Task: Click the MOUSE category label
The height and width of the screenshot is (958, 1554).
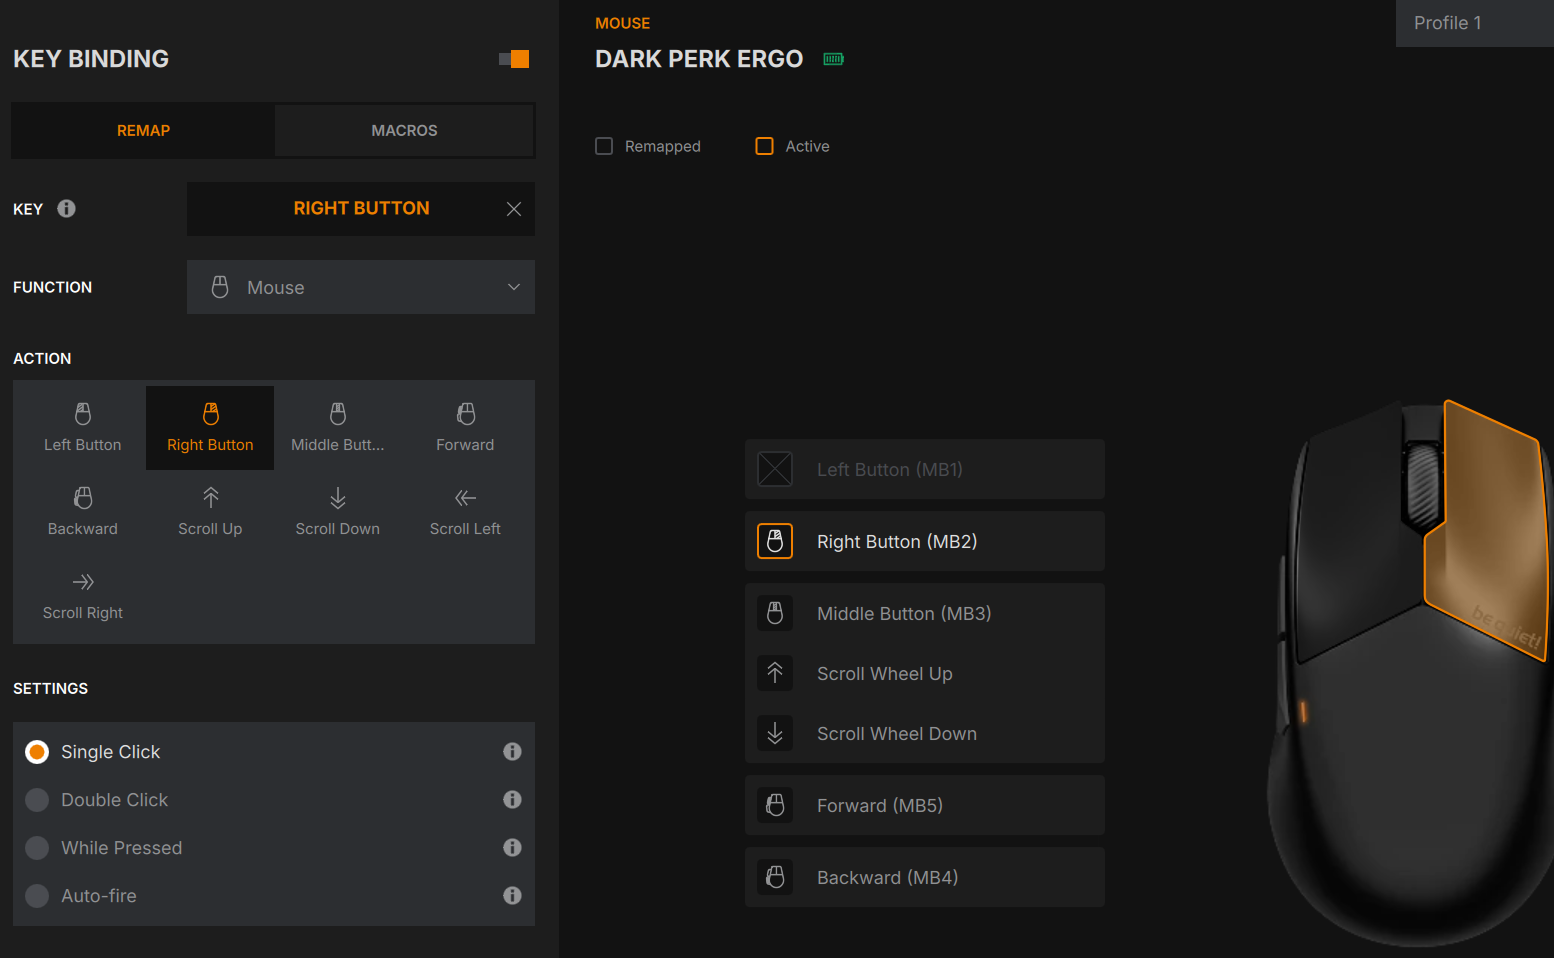Action: coord(622,23)
